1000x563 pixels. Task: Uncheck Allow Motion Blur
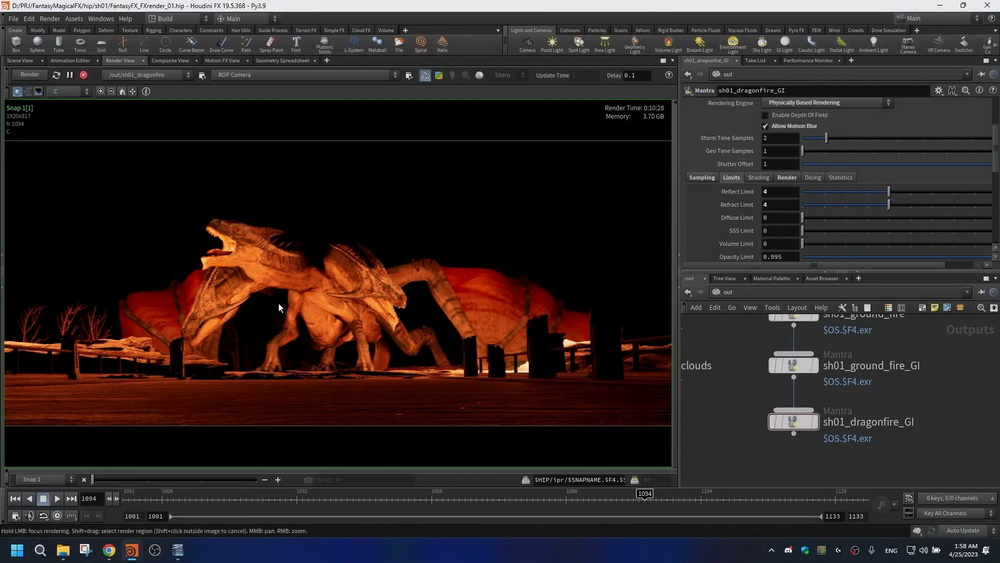[765, 126]
